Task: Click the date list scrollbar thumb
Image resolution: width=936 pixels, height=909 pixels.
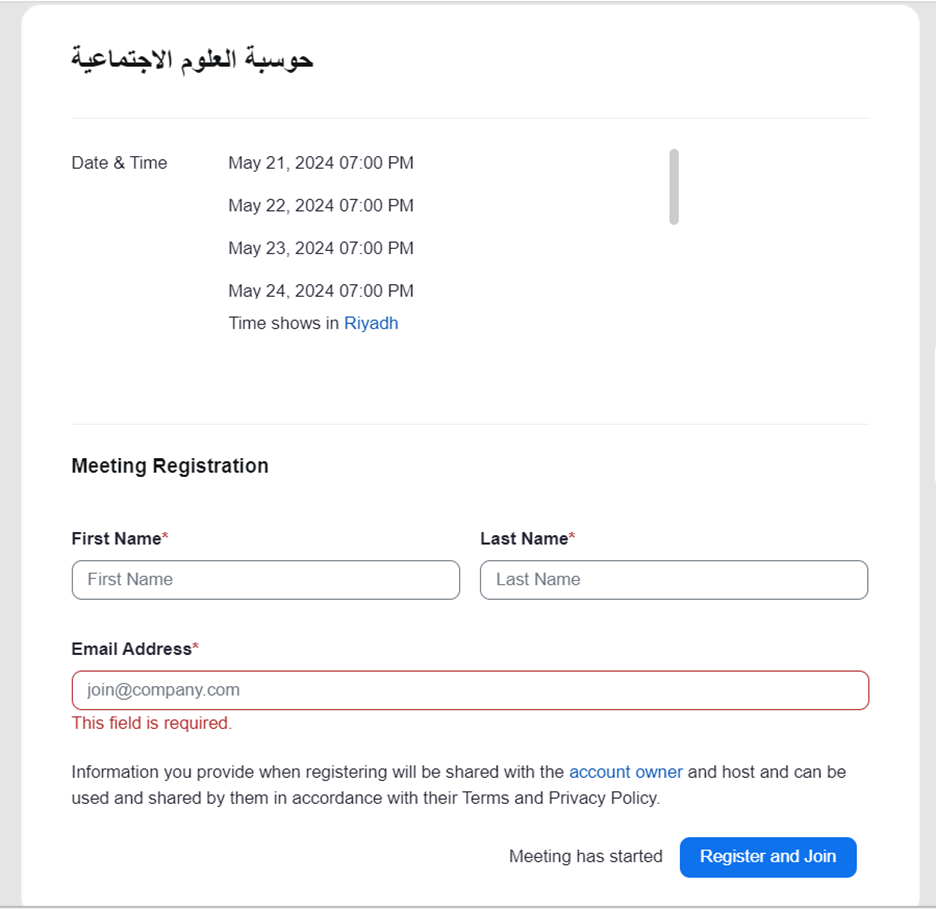Action: point(674,187)
